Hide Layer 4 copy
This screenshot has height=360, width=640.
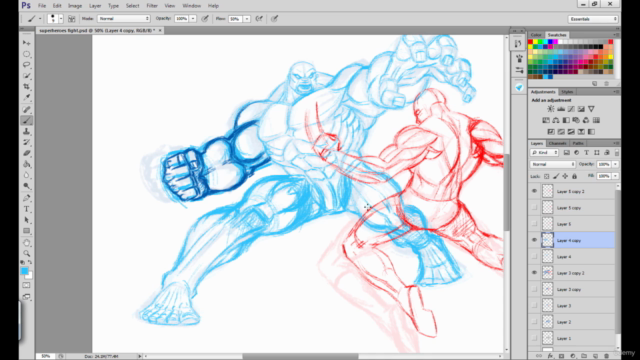(534, 240)
